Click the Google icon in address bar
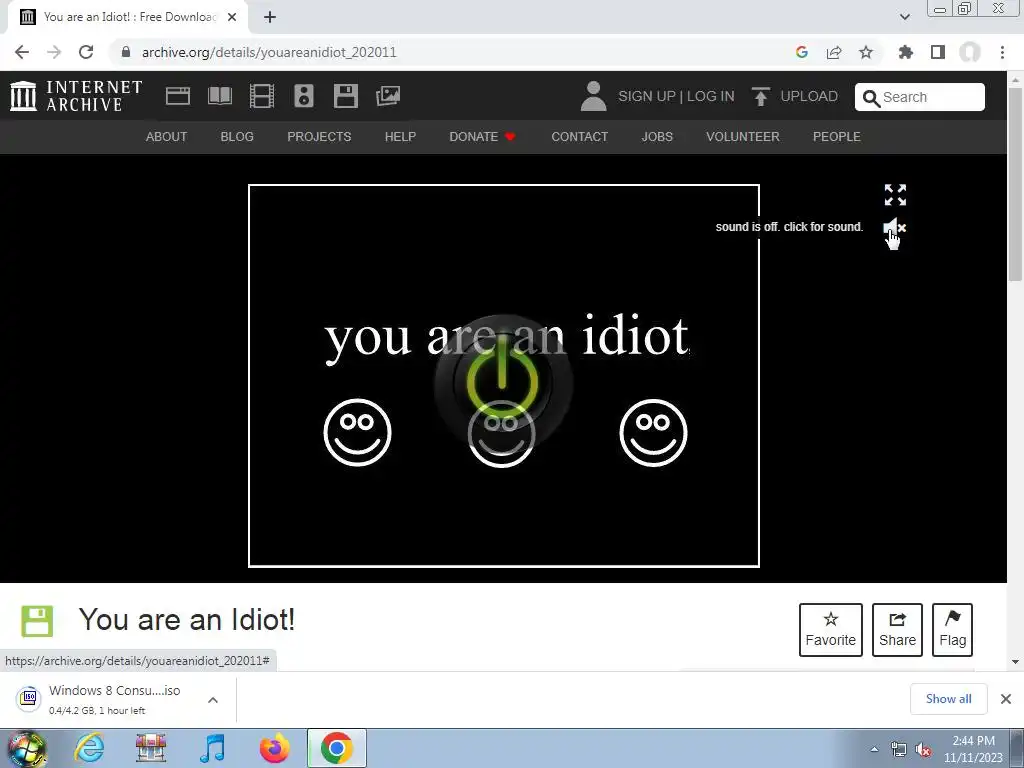 pyautogui.click(x=802, y=52)
